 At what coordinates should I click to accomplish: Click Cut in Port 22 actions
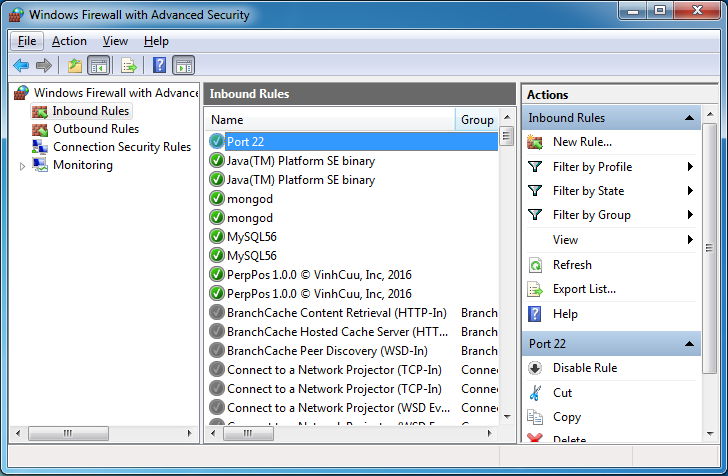[562, 393]
